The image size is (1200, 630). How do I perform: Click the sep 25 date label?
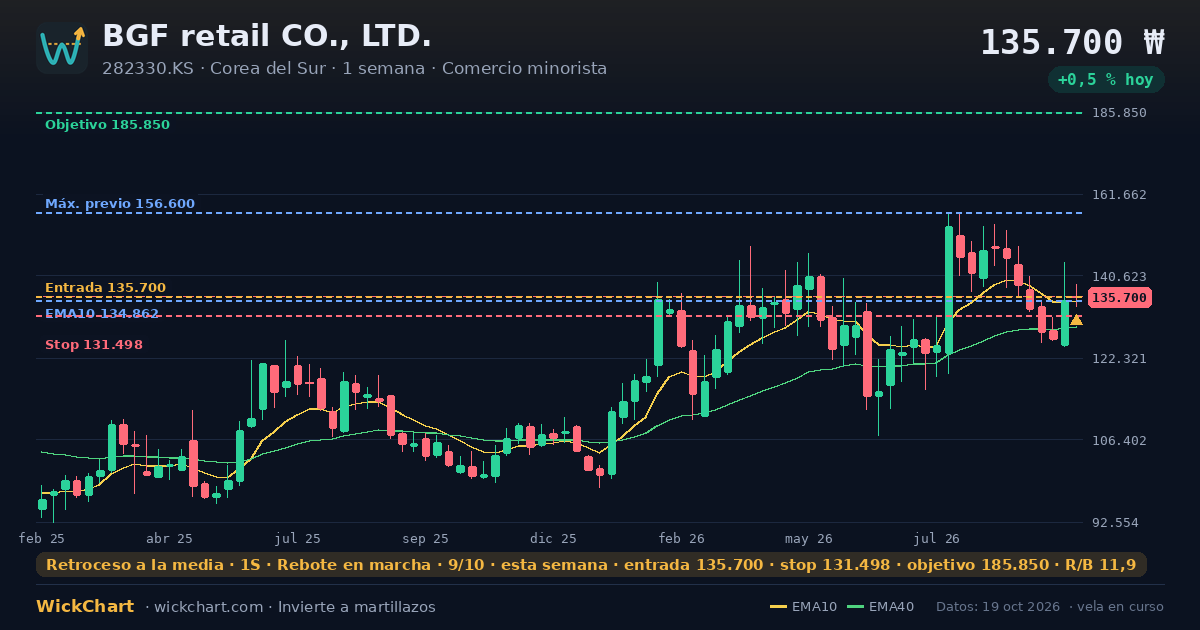click(x=426, y=538)
